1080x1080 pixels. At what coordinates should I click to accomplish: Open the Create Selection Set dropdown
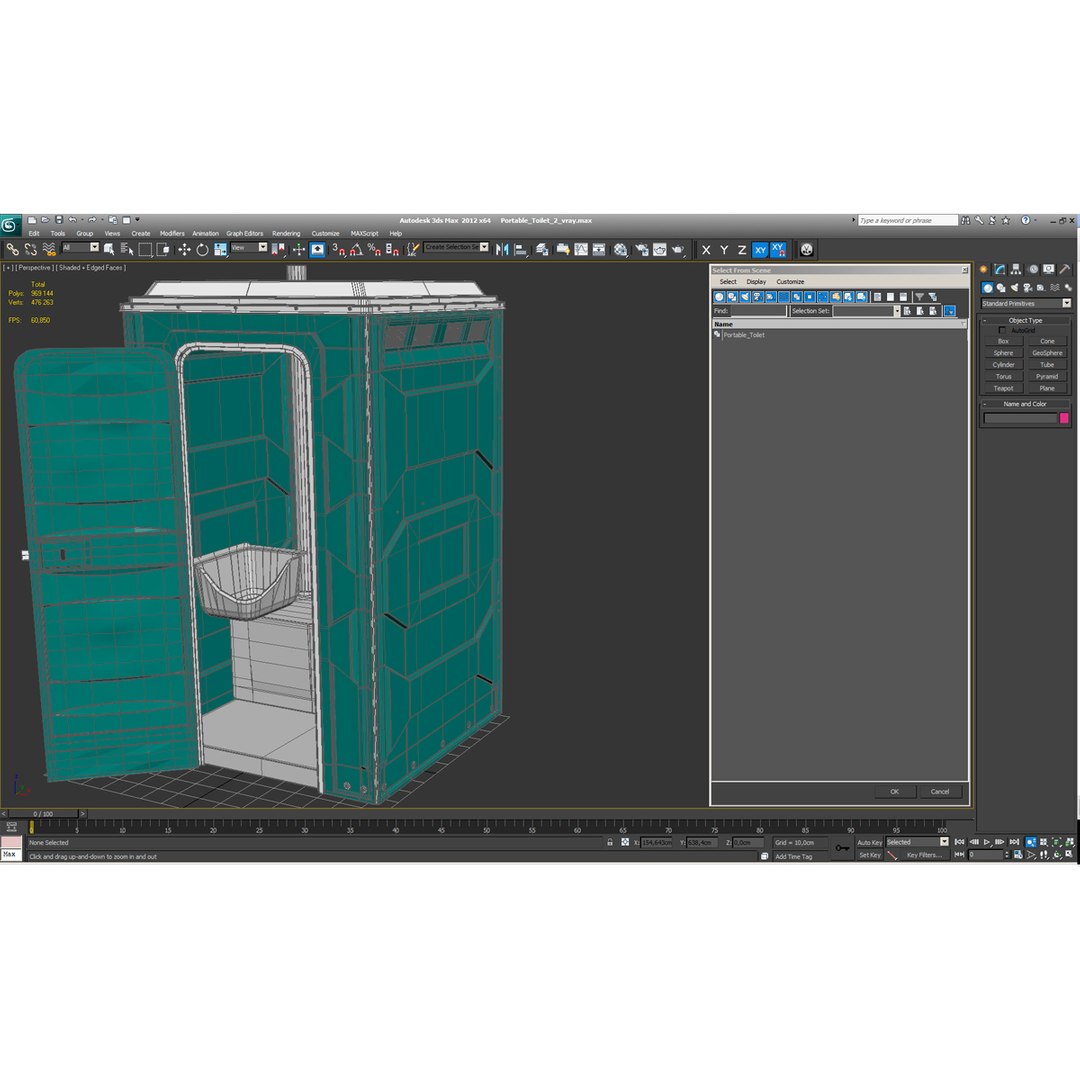point(457,247)
